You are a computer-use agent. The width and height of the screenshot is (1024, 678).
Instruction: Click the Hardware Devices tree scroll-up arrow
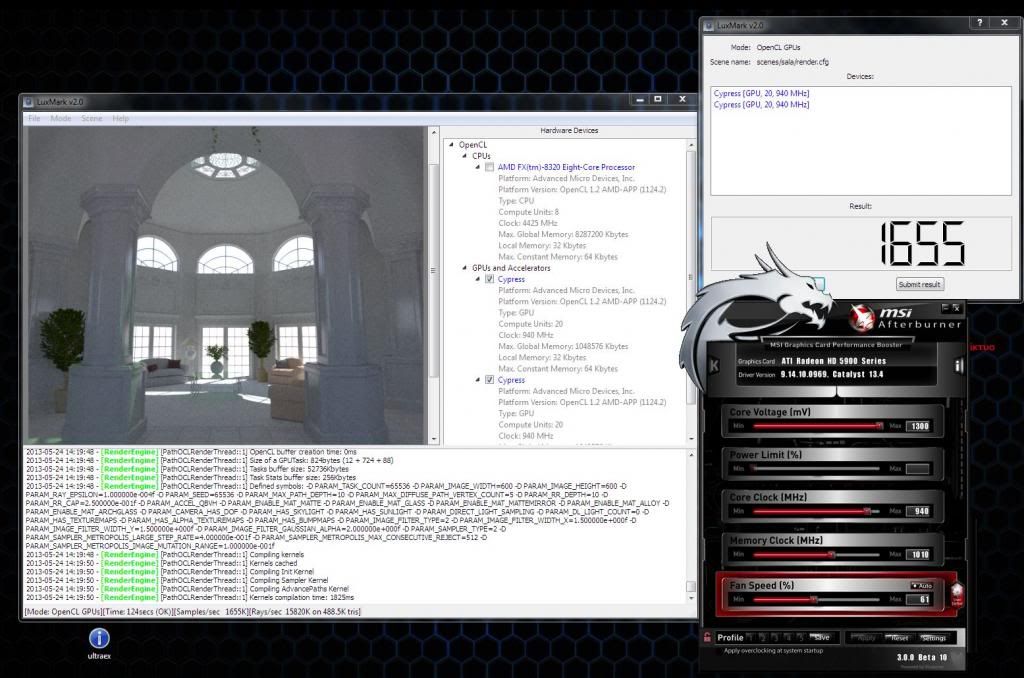click(691, 144)
